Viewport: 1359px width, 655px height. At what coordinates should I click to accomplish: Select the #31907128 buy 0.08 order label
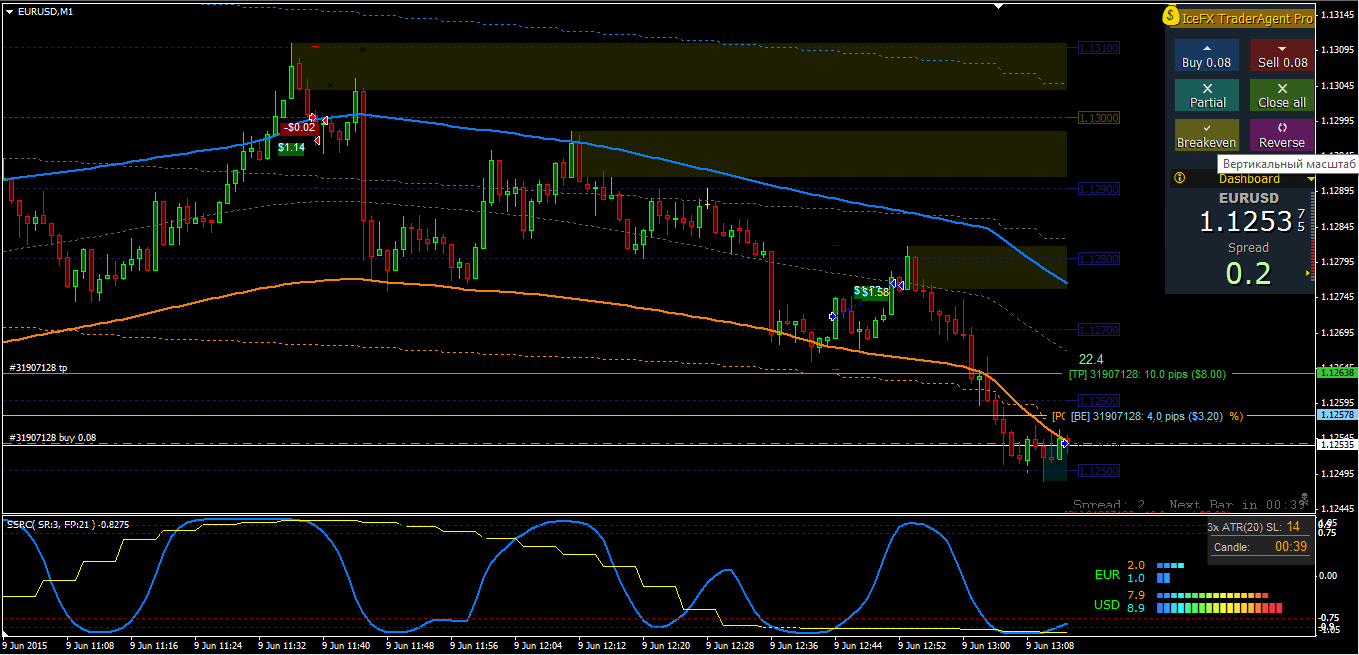pos(52,437)
